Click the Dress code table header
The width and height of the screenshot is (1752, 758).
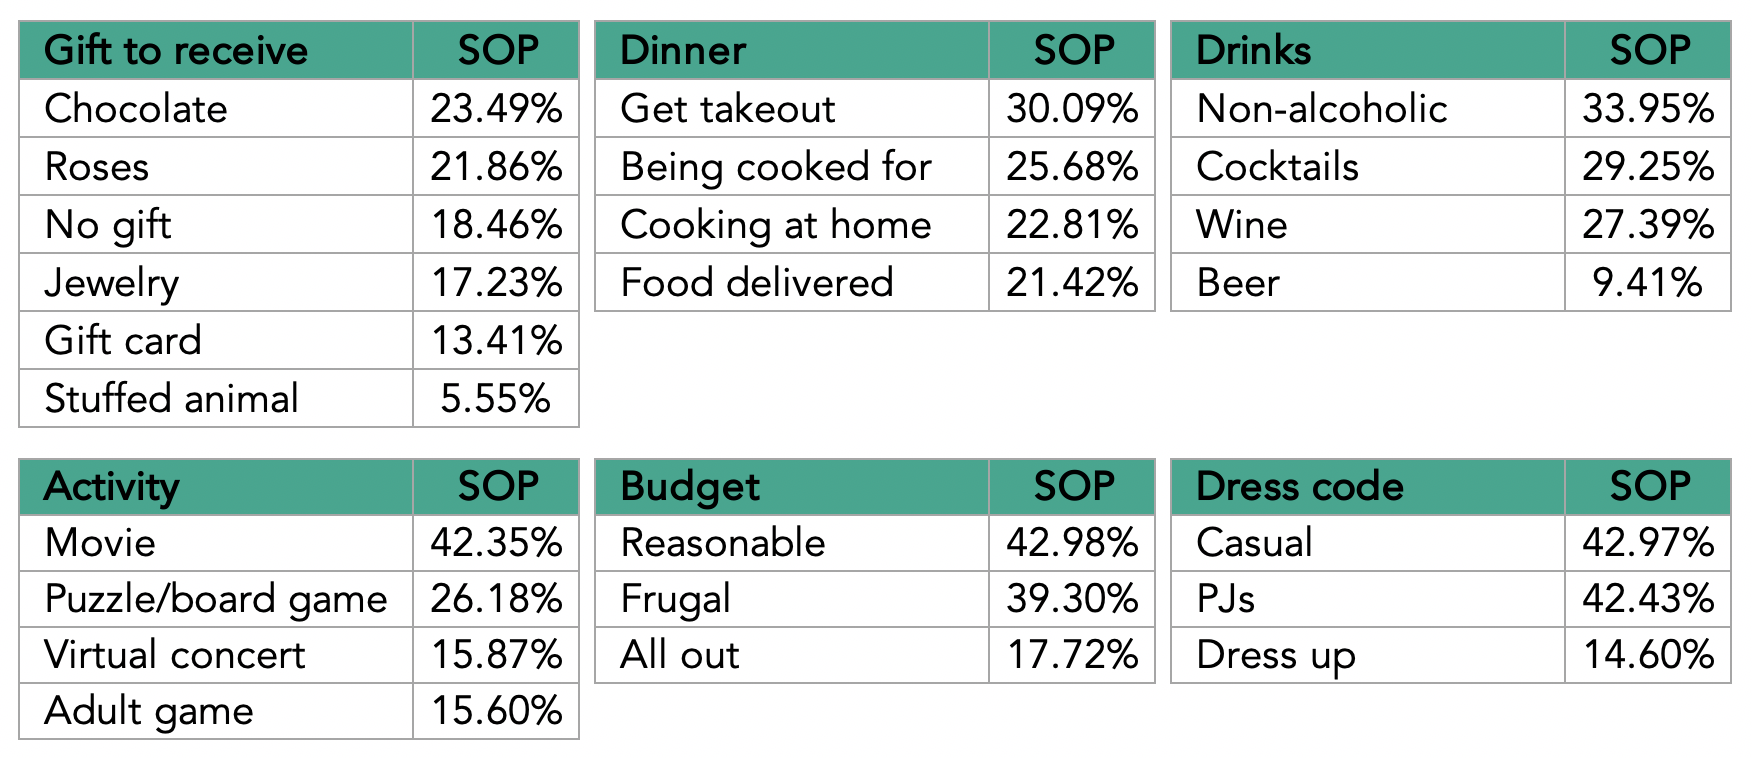1299,487
